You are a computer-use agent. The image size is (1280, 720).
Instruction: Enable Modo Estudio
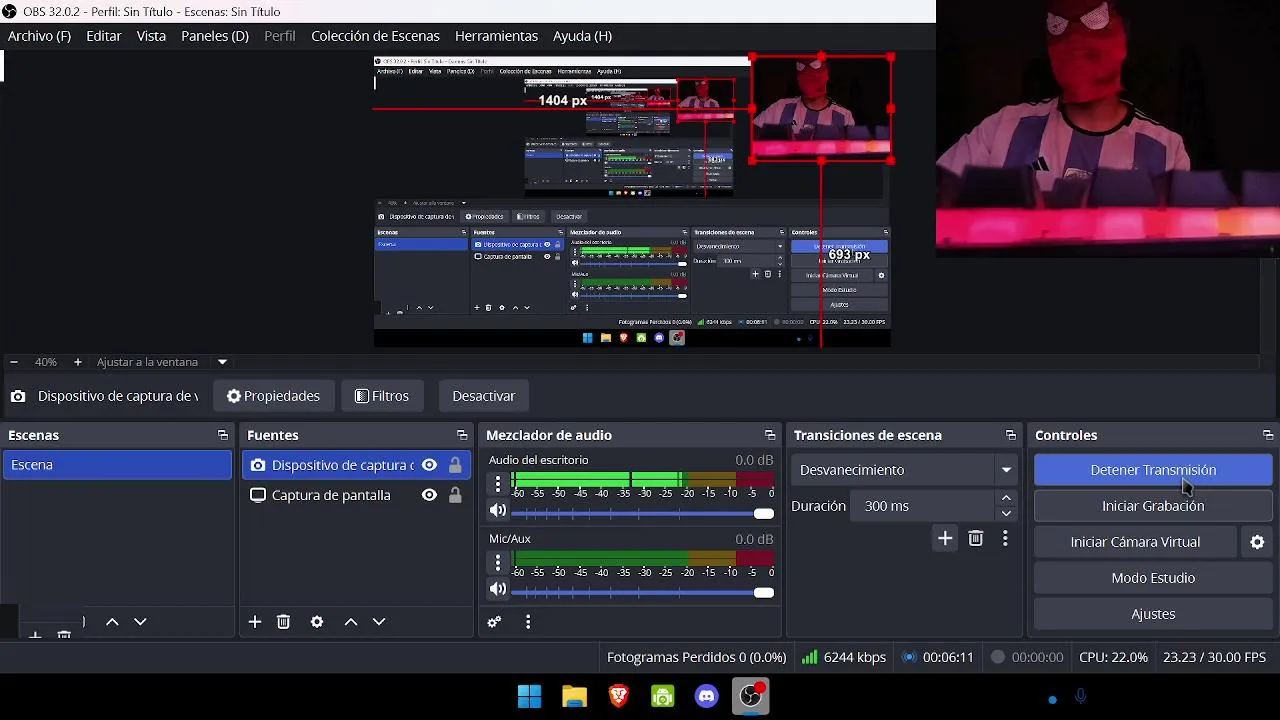coord(1153,578)
